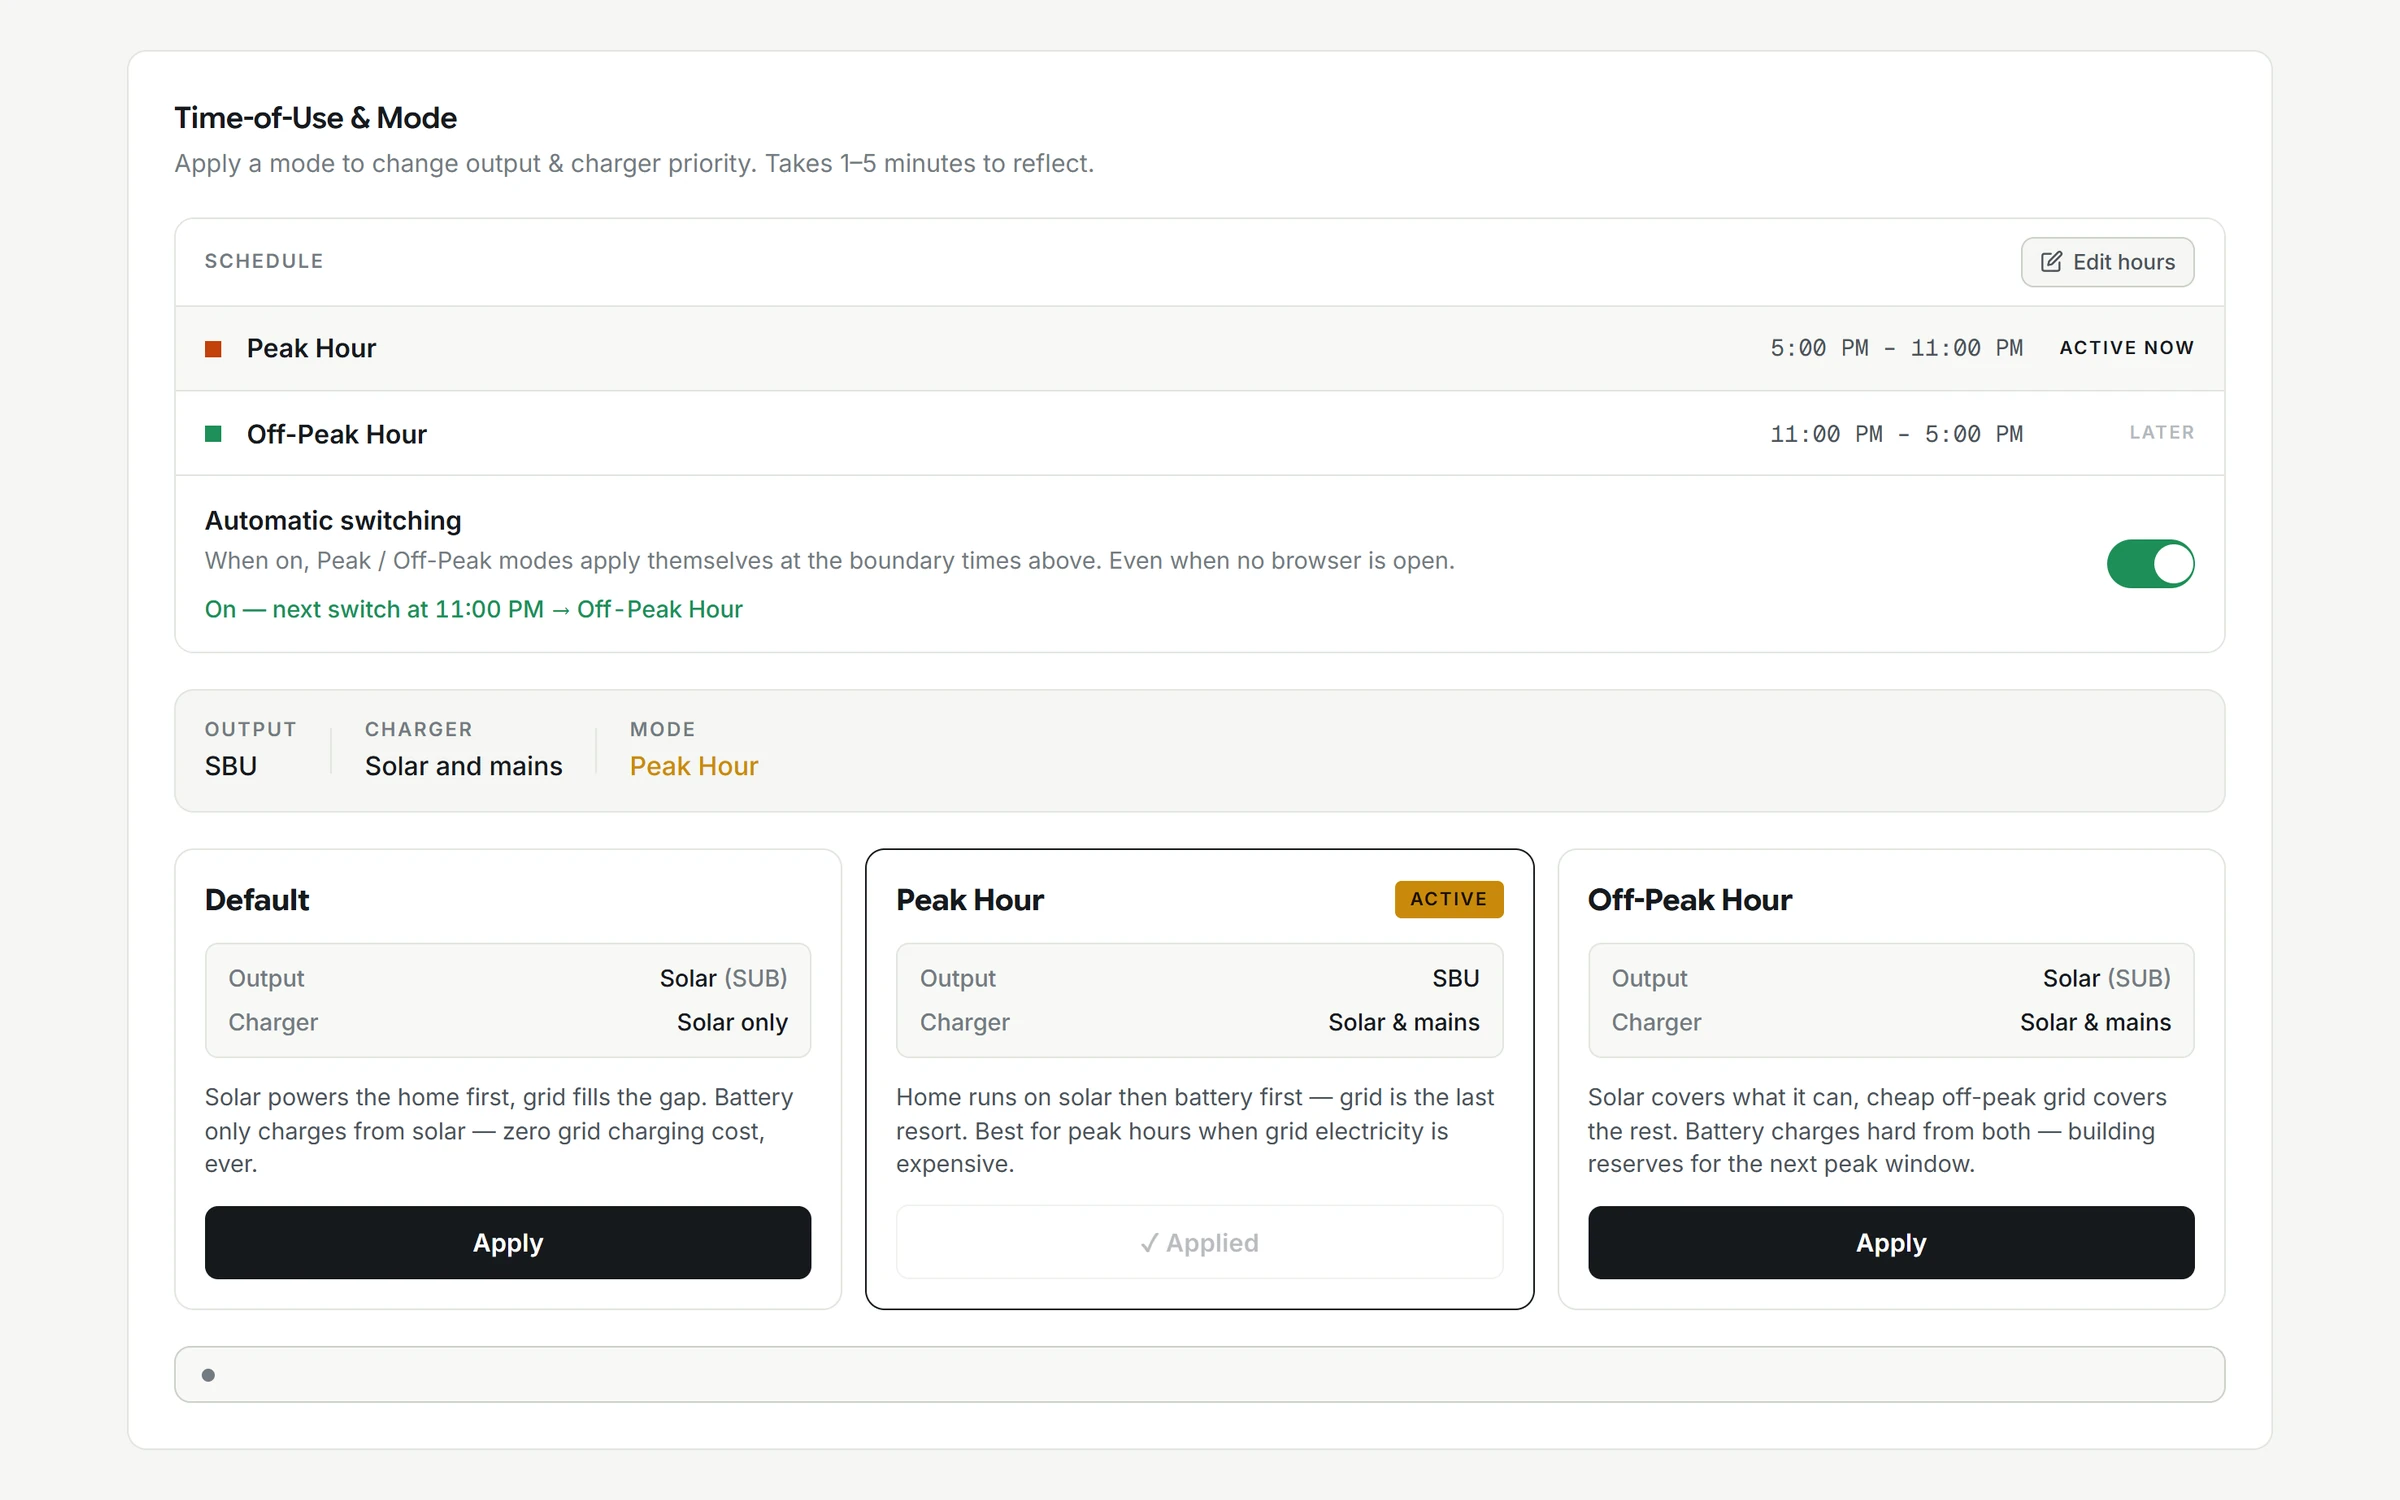Screen dimensions: 2400x1500
Task: Click the status dot in bottom bar
Action: [x=208, y=1374]
